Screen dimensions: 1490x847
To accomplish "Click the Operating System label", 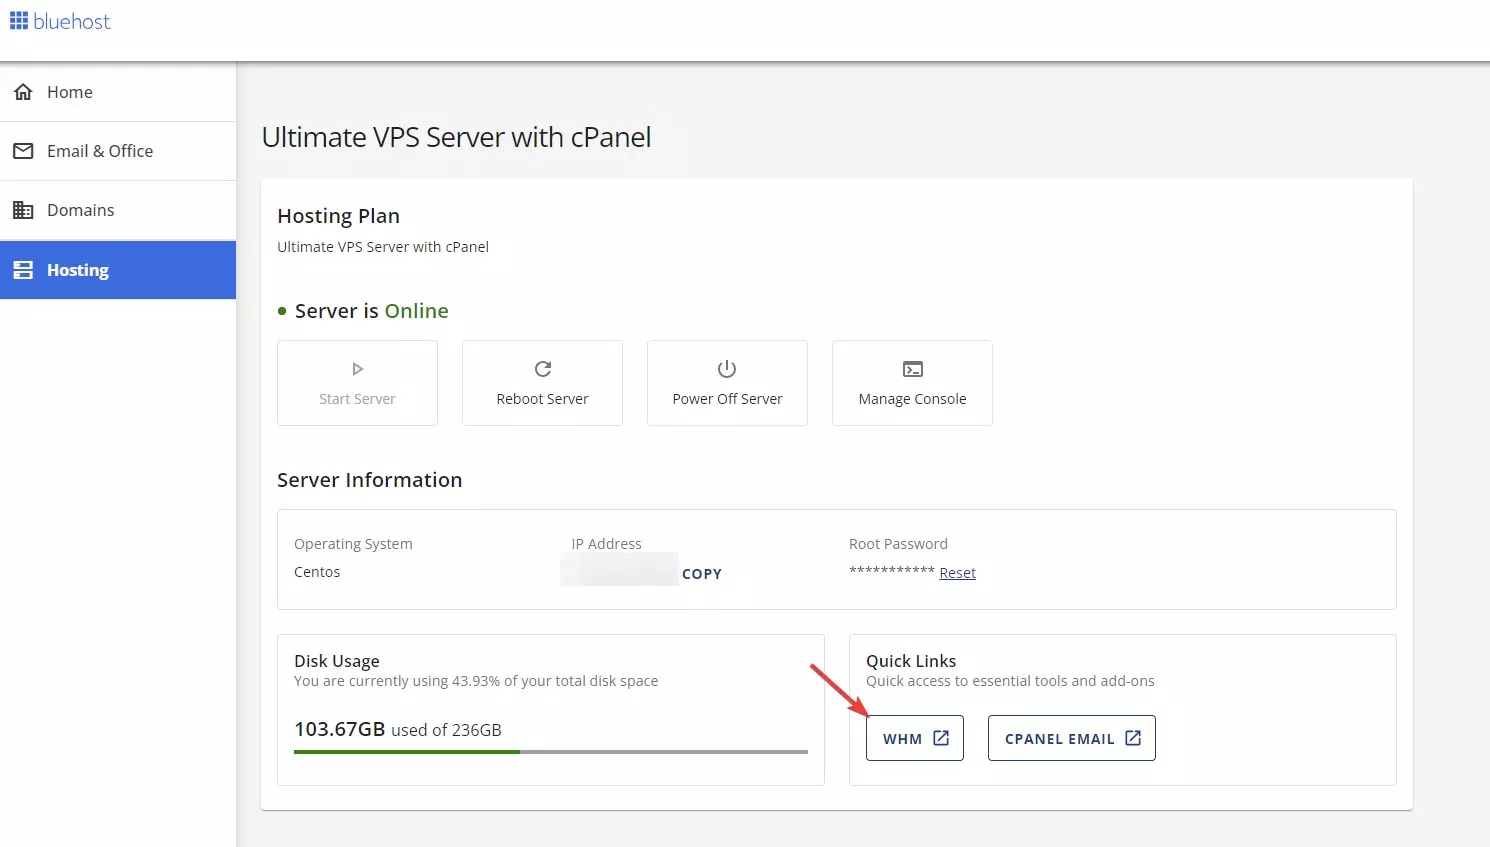I will click(353, 544).
